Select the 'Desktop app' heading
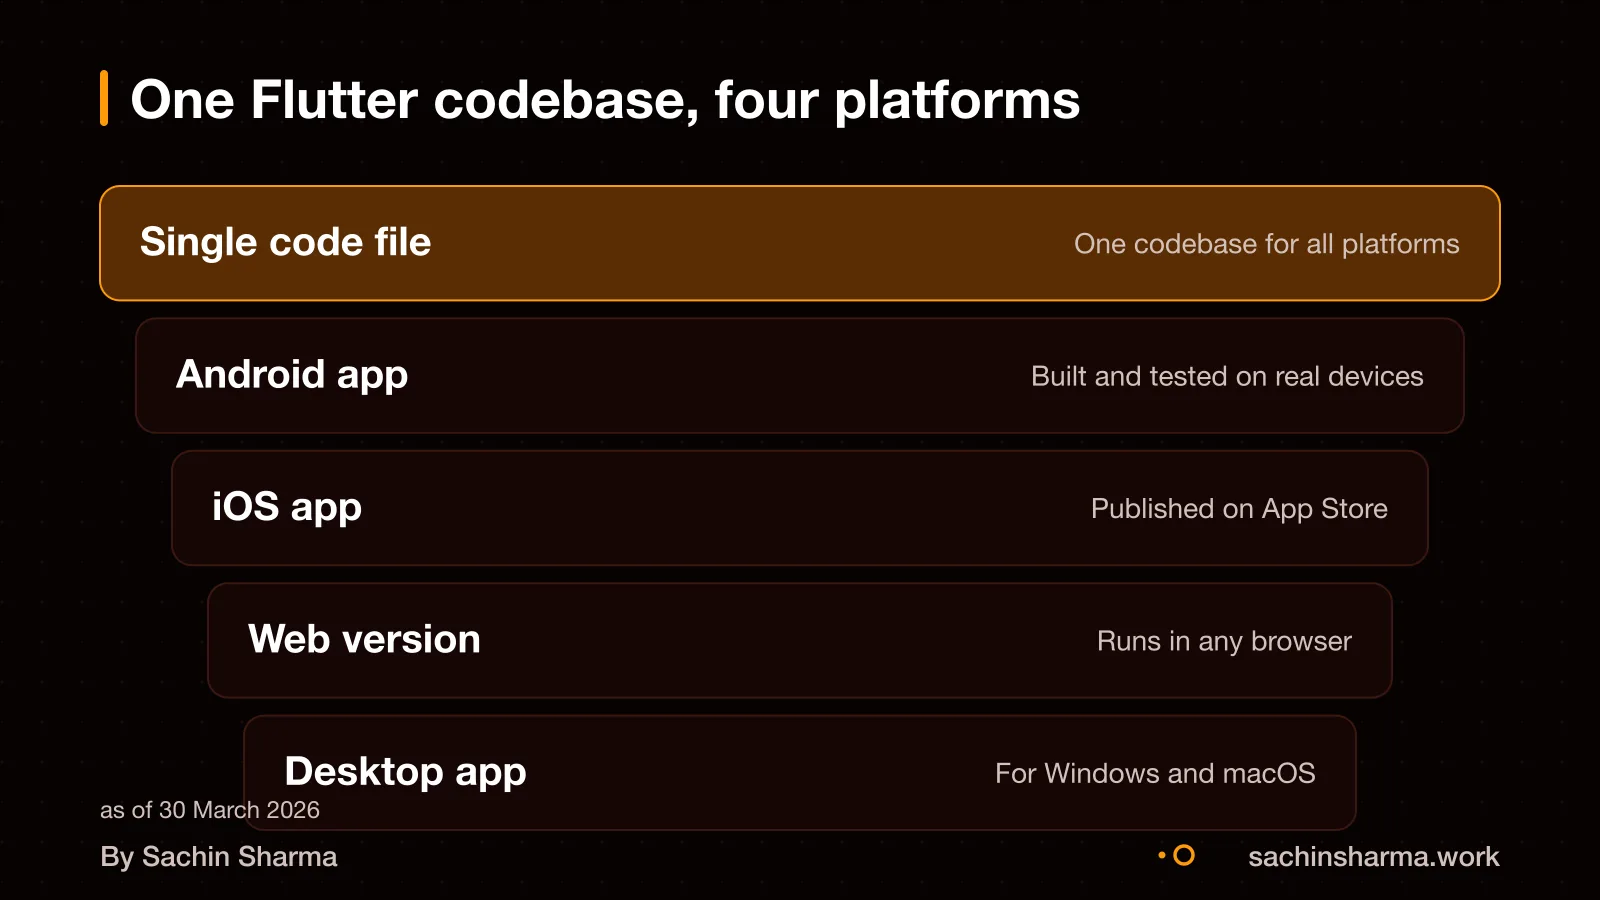Screen dimensions: 1600x900 [405, 772]
